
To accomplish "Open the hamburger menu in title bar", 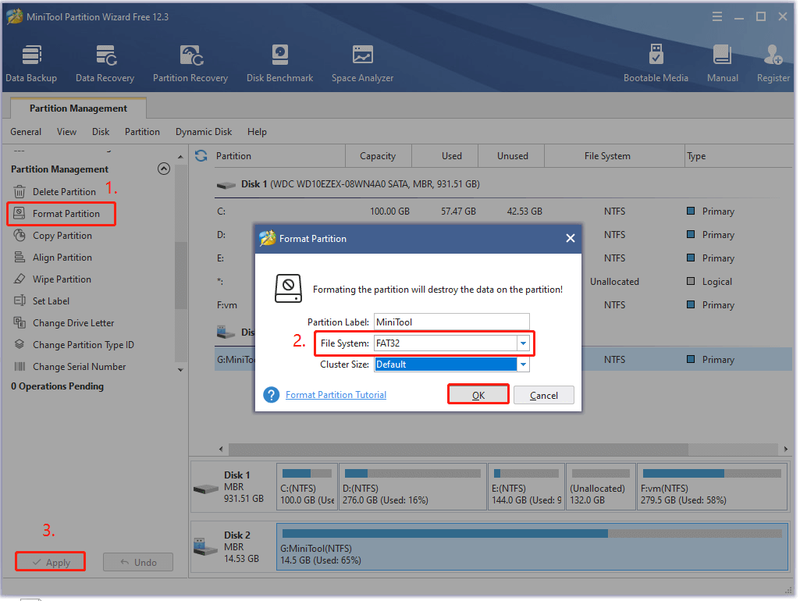I will pos(717,17).
